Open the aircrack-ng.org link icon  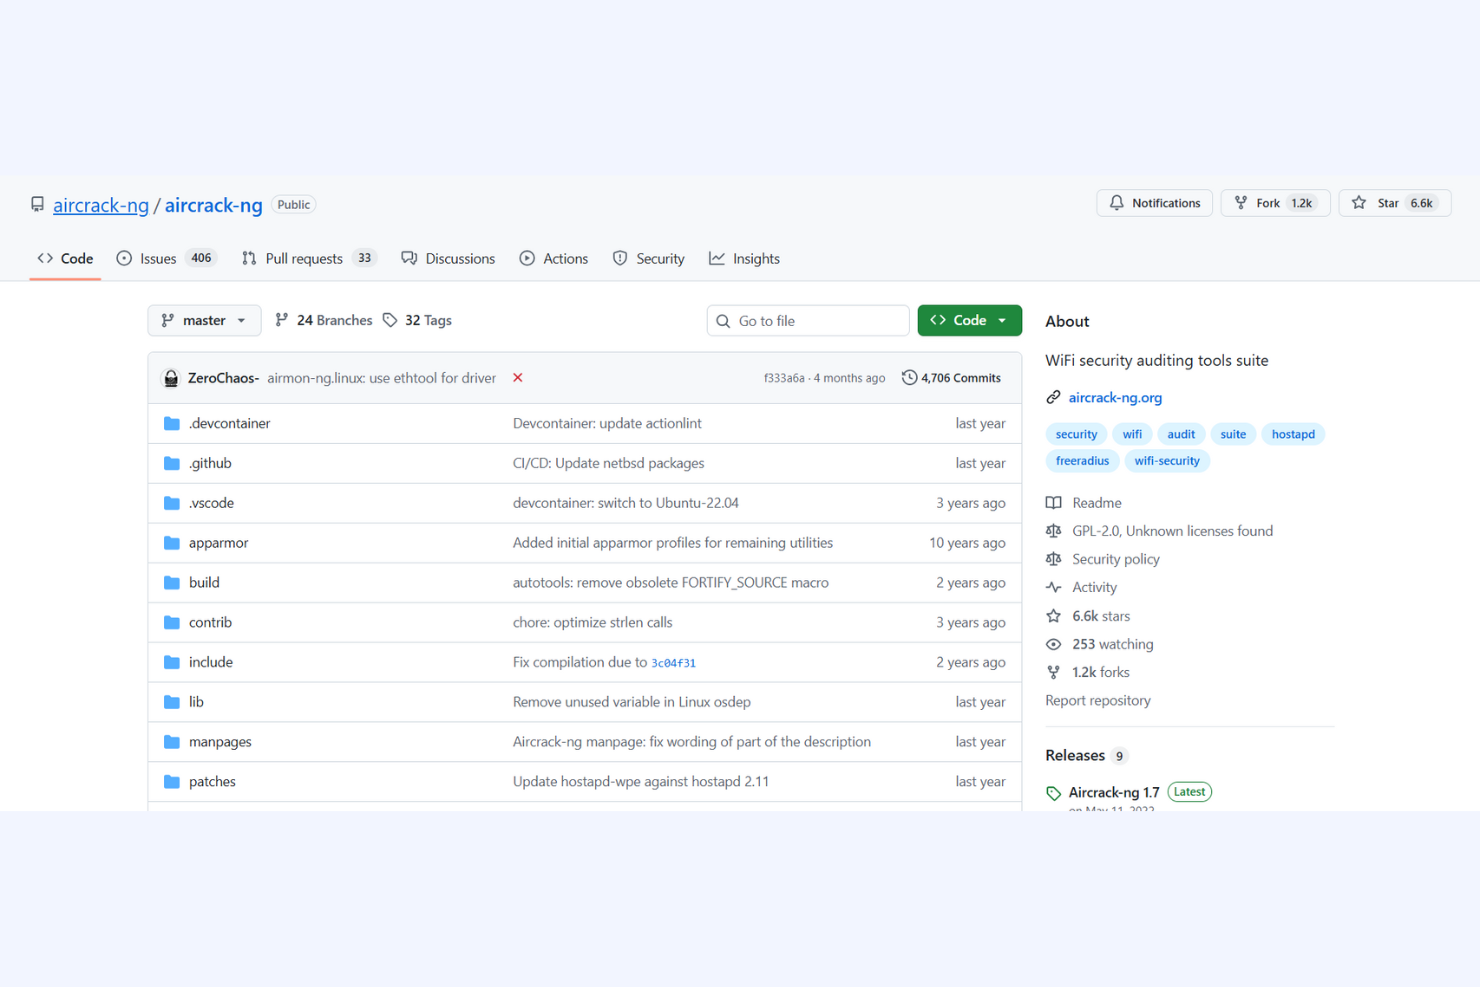coord(1053,397)
